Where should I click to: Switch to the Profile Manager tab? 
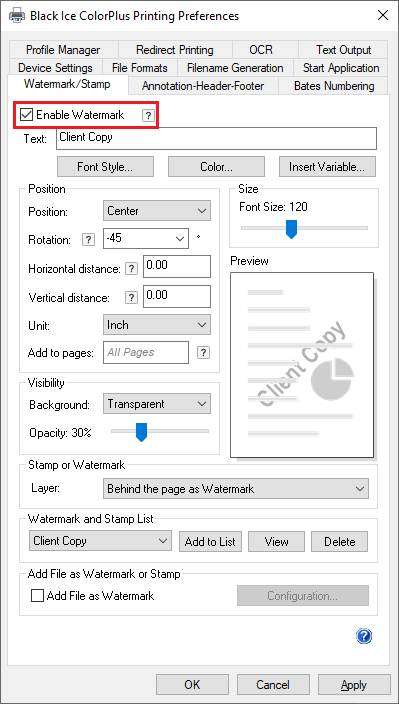(63, 50)
